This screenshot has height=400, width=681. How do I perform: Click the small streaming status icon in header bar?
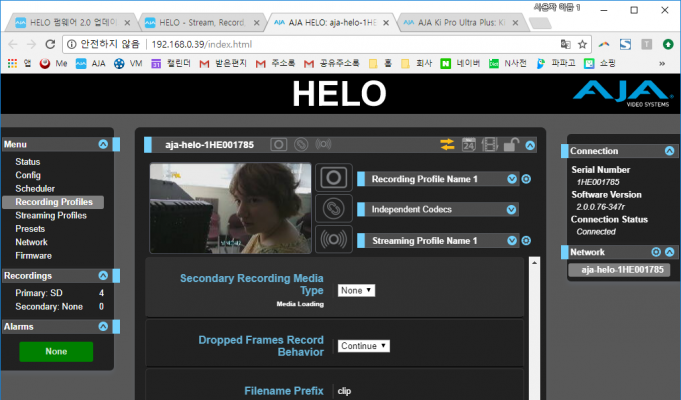click(x=323, y=144)
